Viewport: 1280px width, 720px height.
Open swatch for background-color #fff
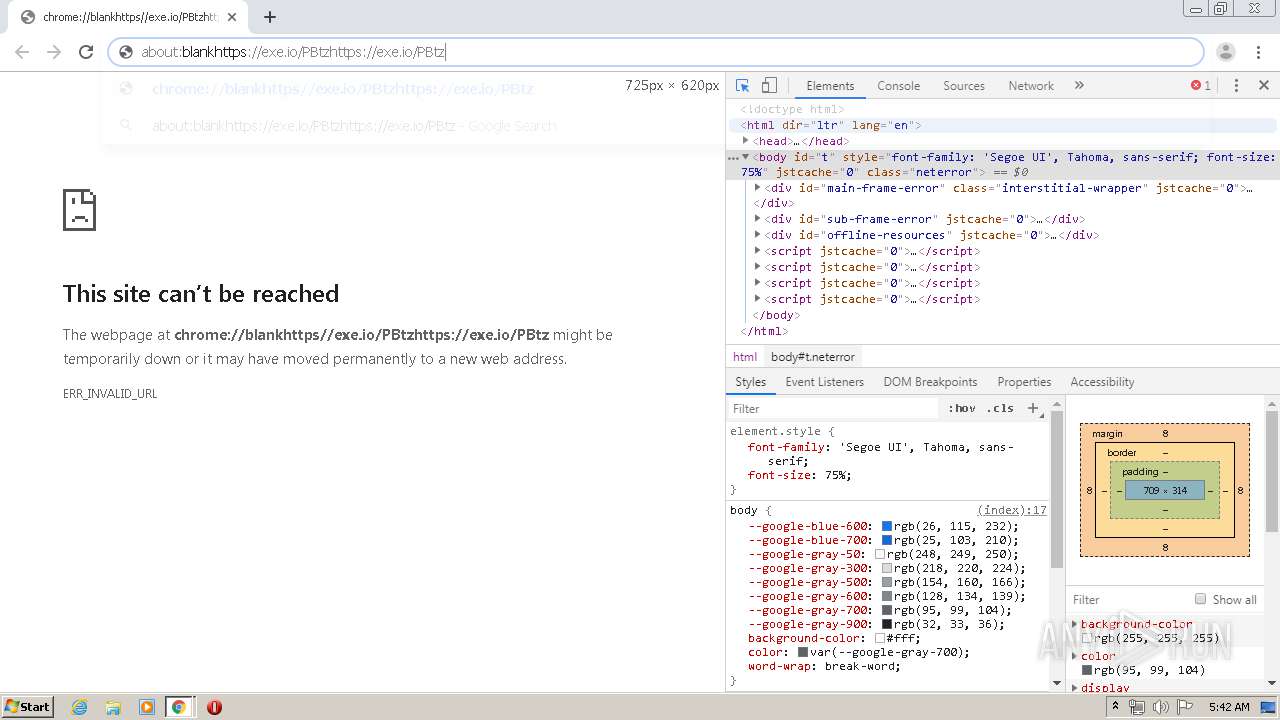pos(880,638)
